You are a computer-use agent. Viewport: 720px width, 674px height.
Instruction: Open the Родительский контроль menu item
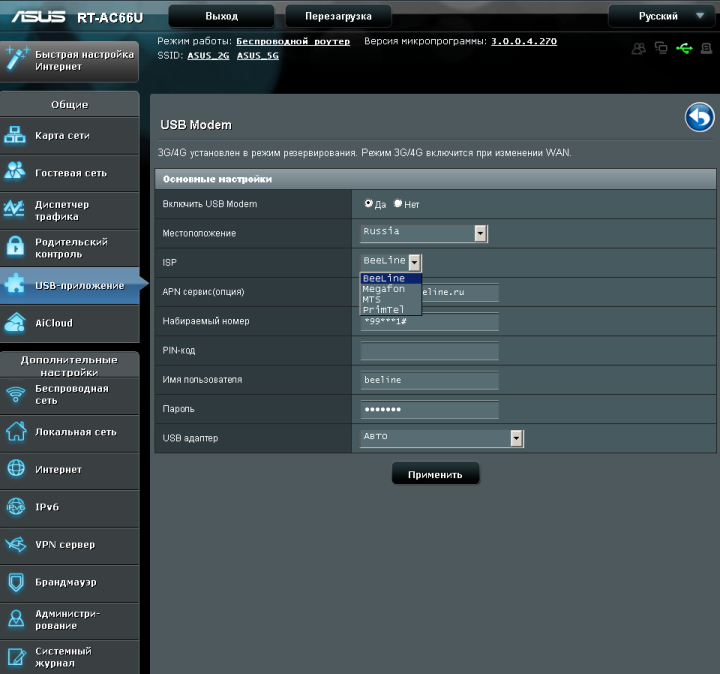click(69, 248)
